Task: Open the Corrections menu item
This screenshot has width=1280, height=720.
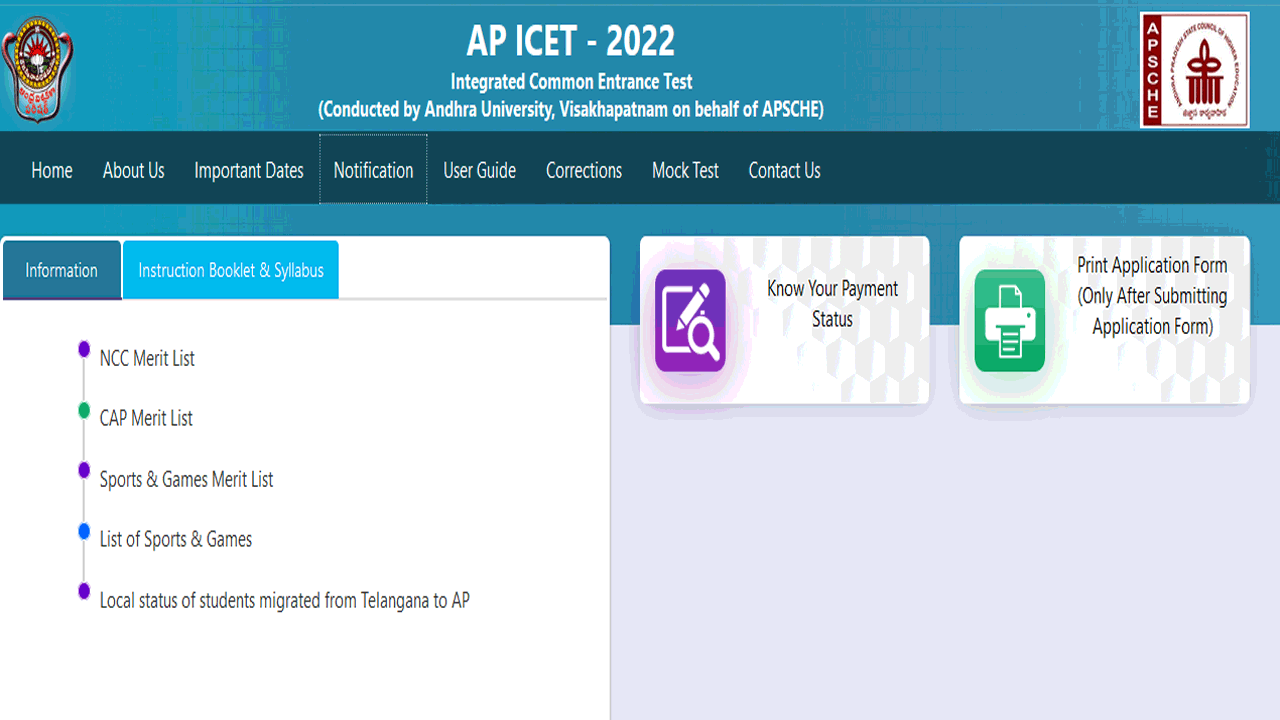Action: [584, 170]
